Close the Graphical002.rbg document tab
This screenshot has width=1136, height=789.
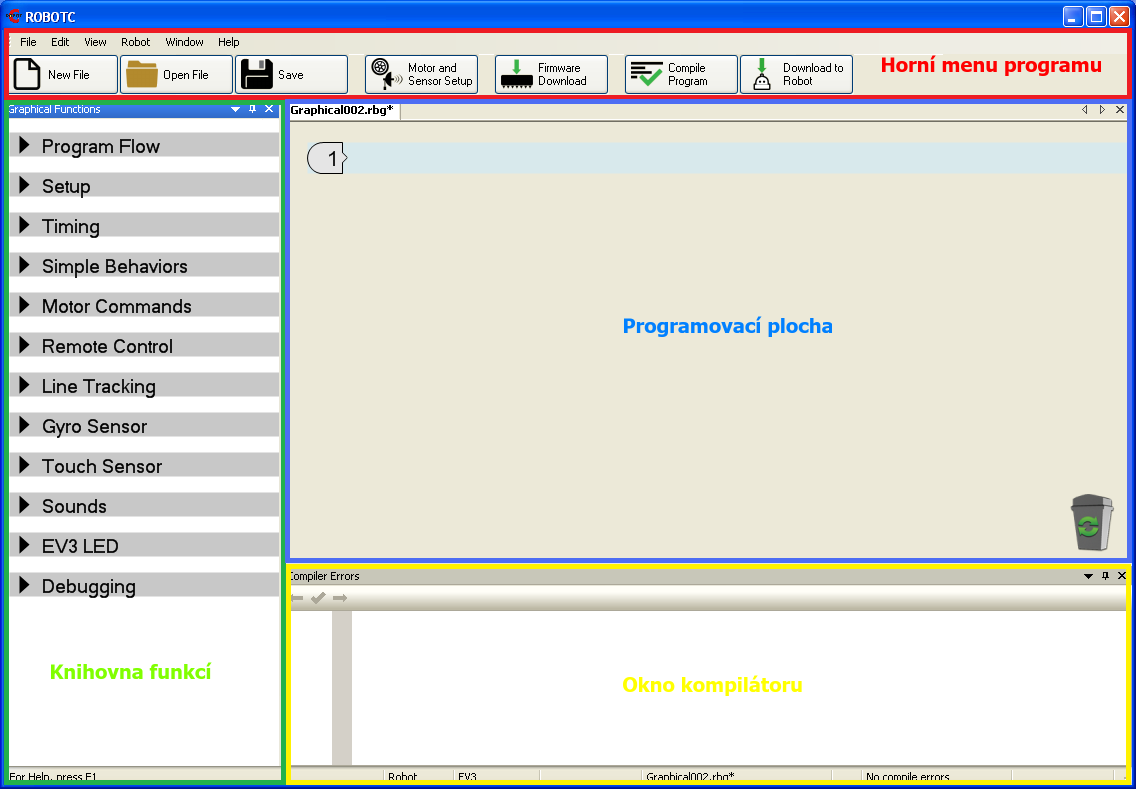point(1119,110)
